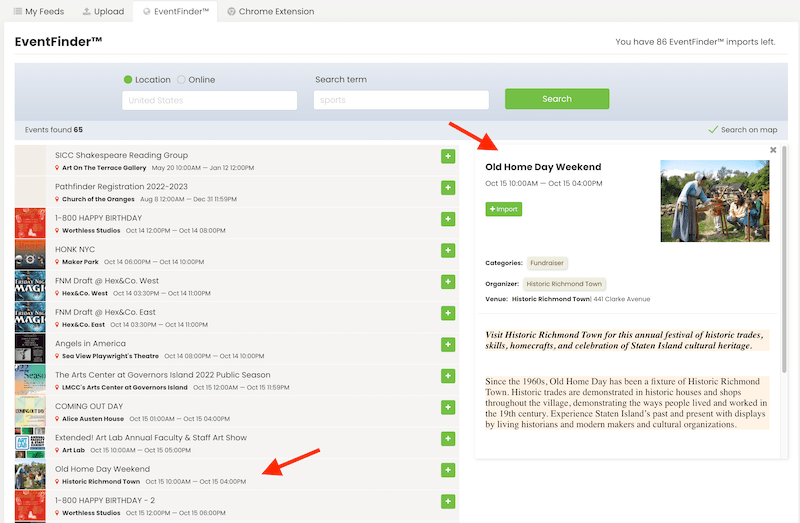Viewport: 800px width, 523px height.
Task: Open the Upload tab
Action: 104,11
